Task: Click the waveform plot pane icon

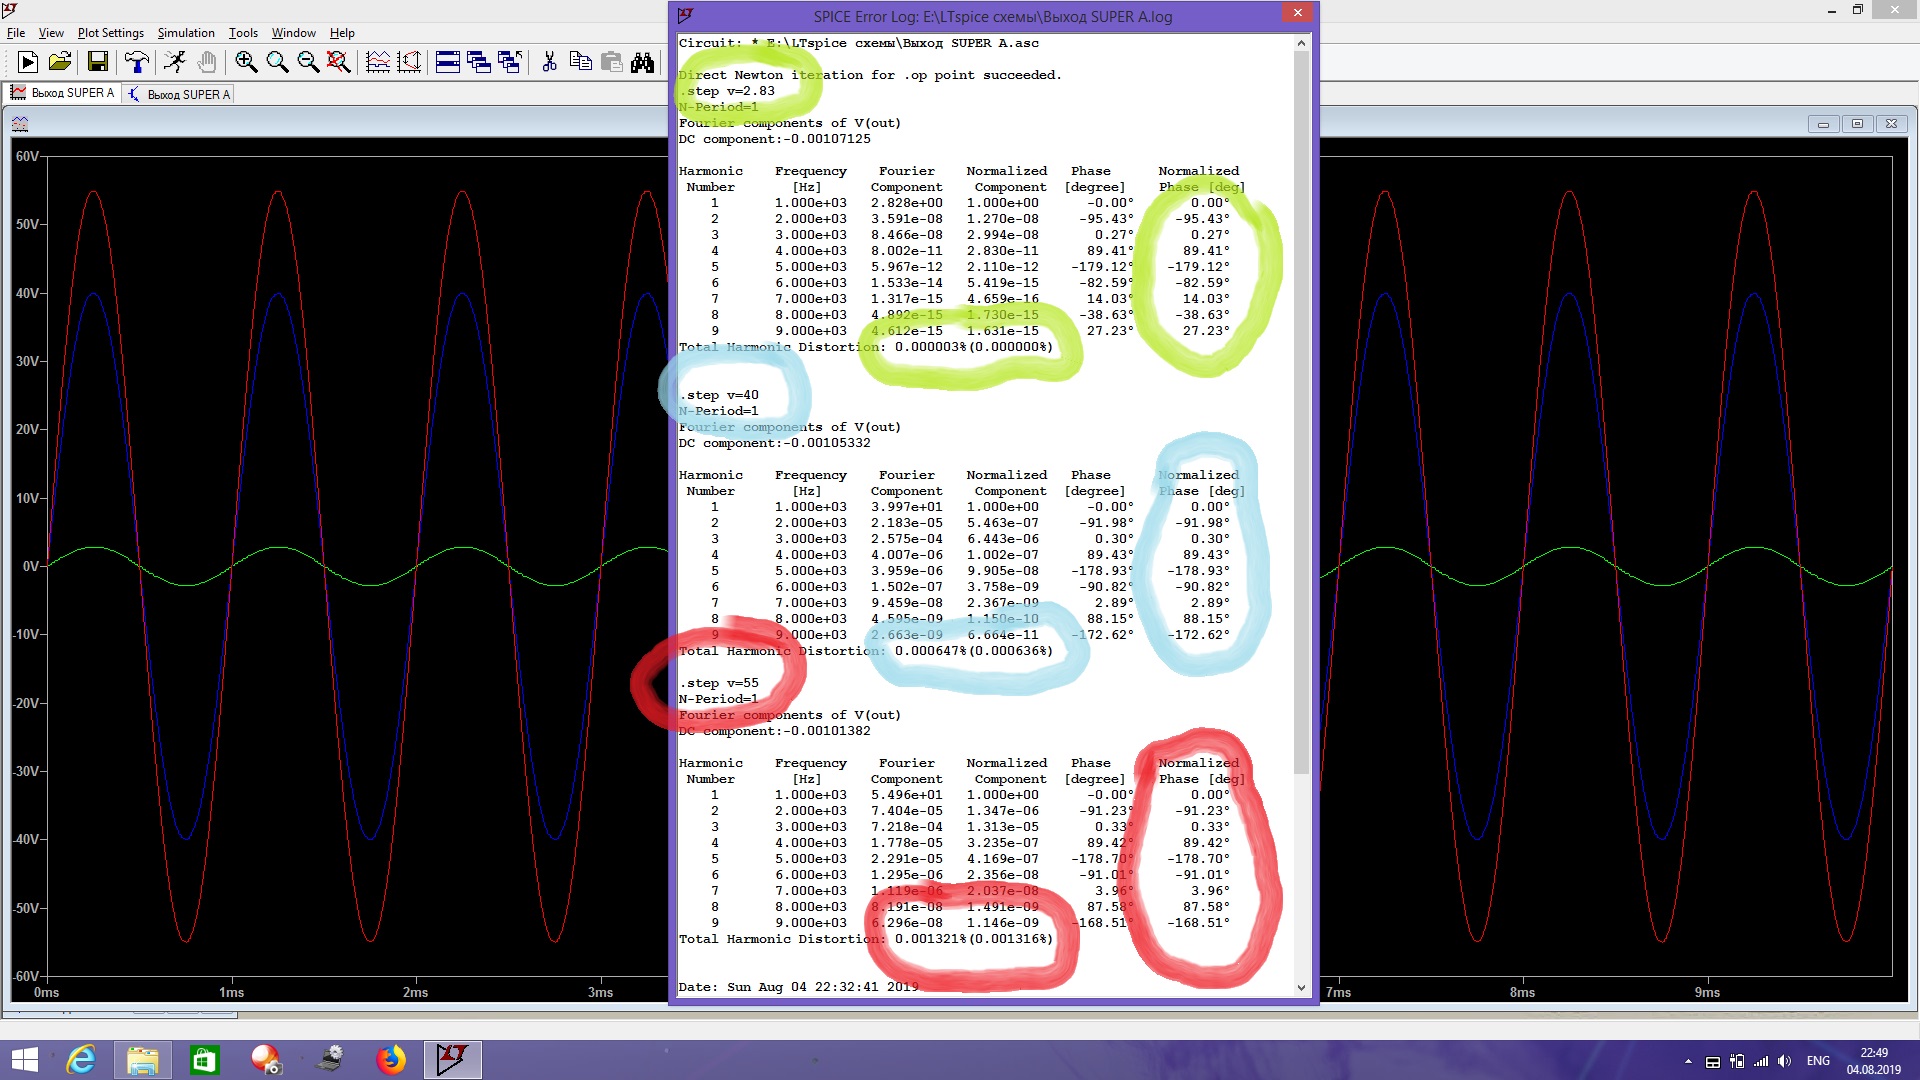Action: pyautogui.click(x=20, y=124)
